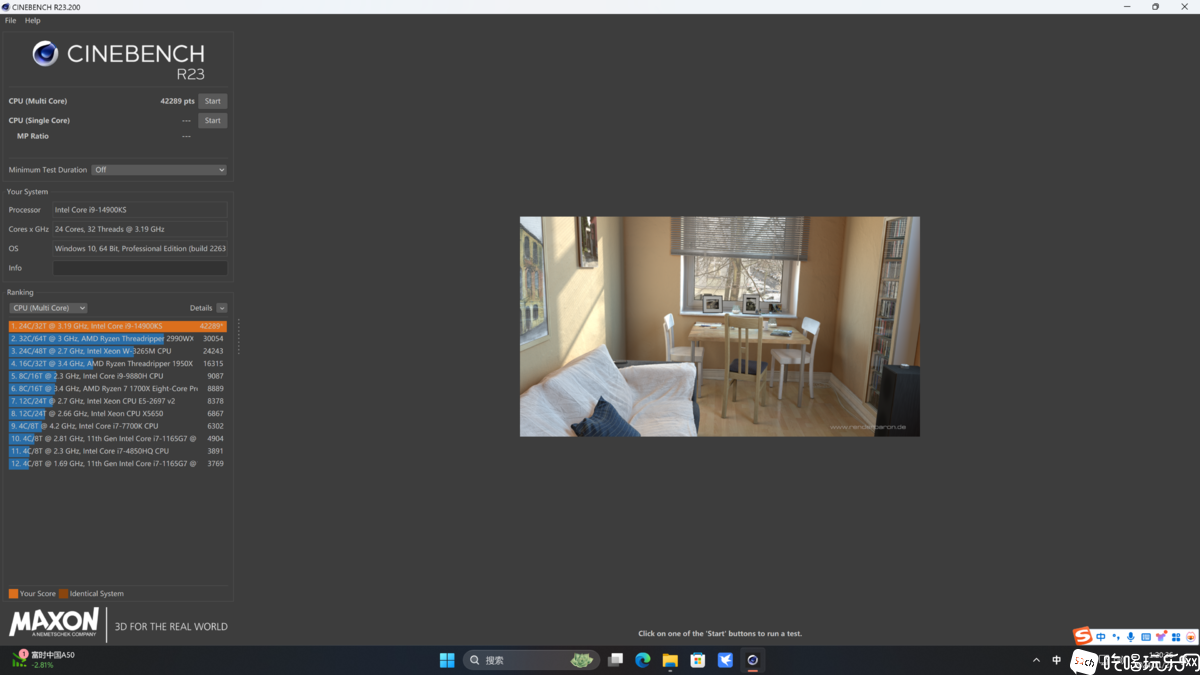Open File Explorer from taskbar
This screenshot has width=1200, height=675.
pos(670,660)
